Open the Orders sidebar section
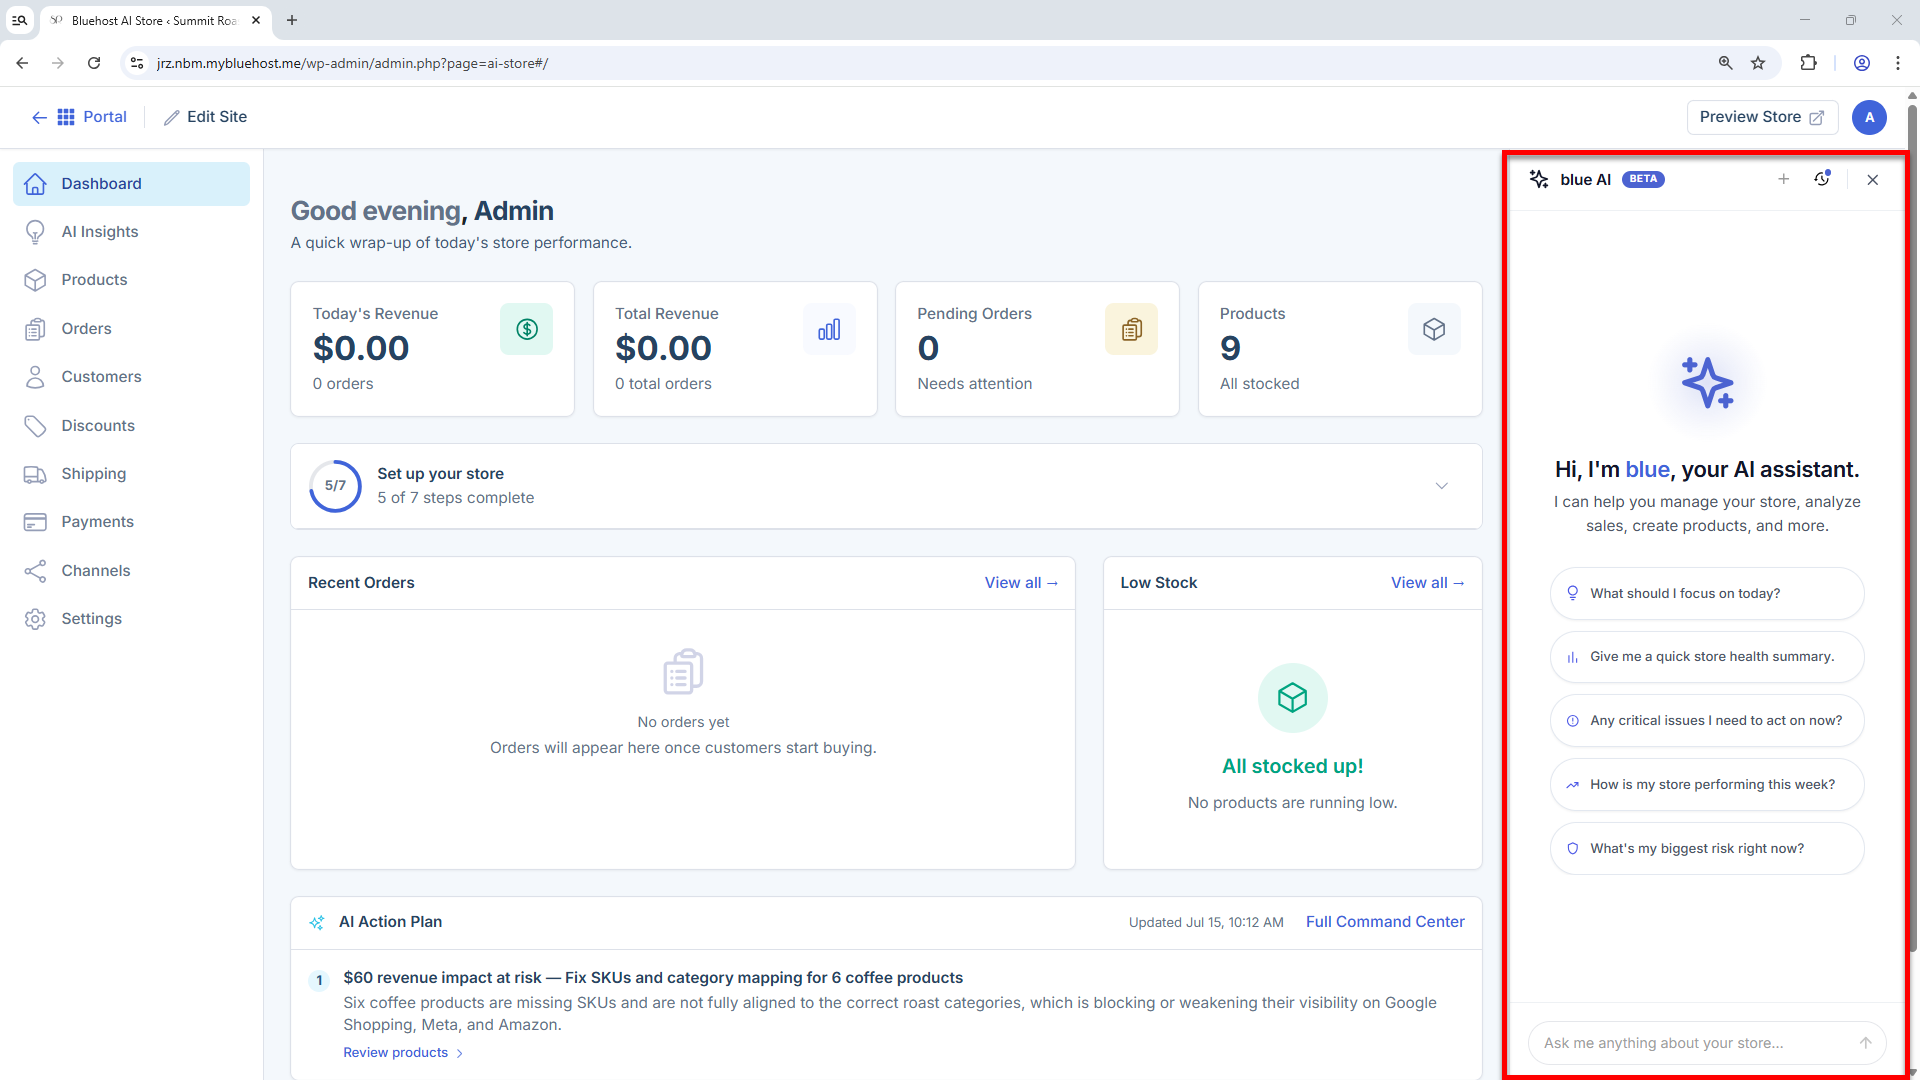This screenshot has height=1080, width=1920. [x=131, y=329]
